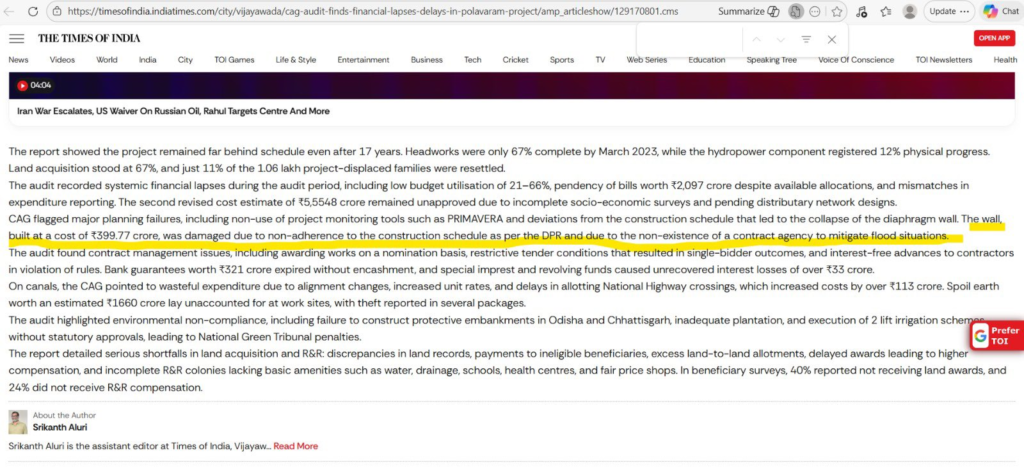The height and width of the screenshot is (467, 1024).
Task: Open Copilot Chat in the toolbar
Action: [1000, 11]
